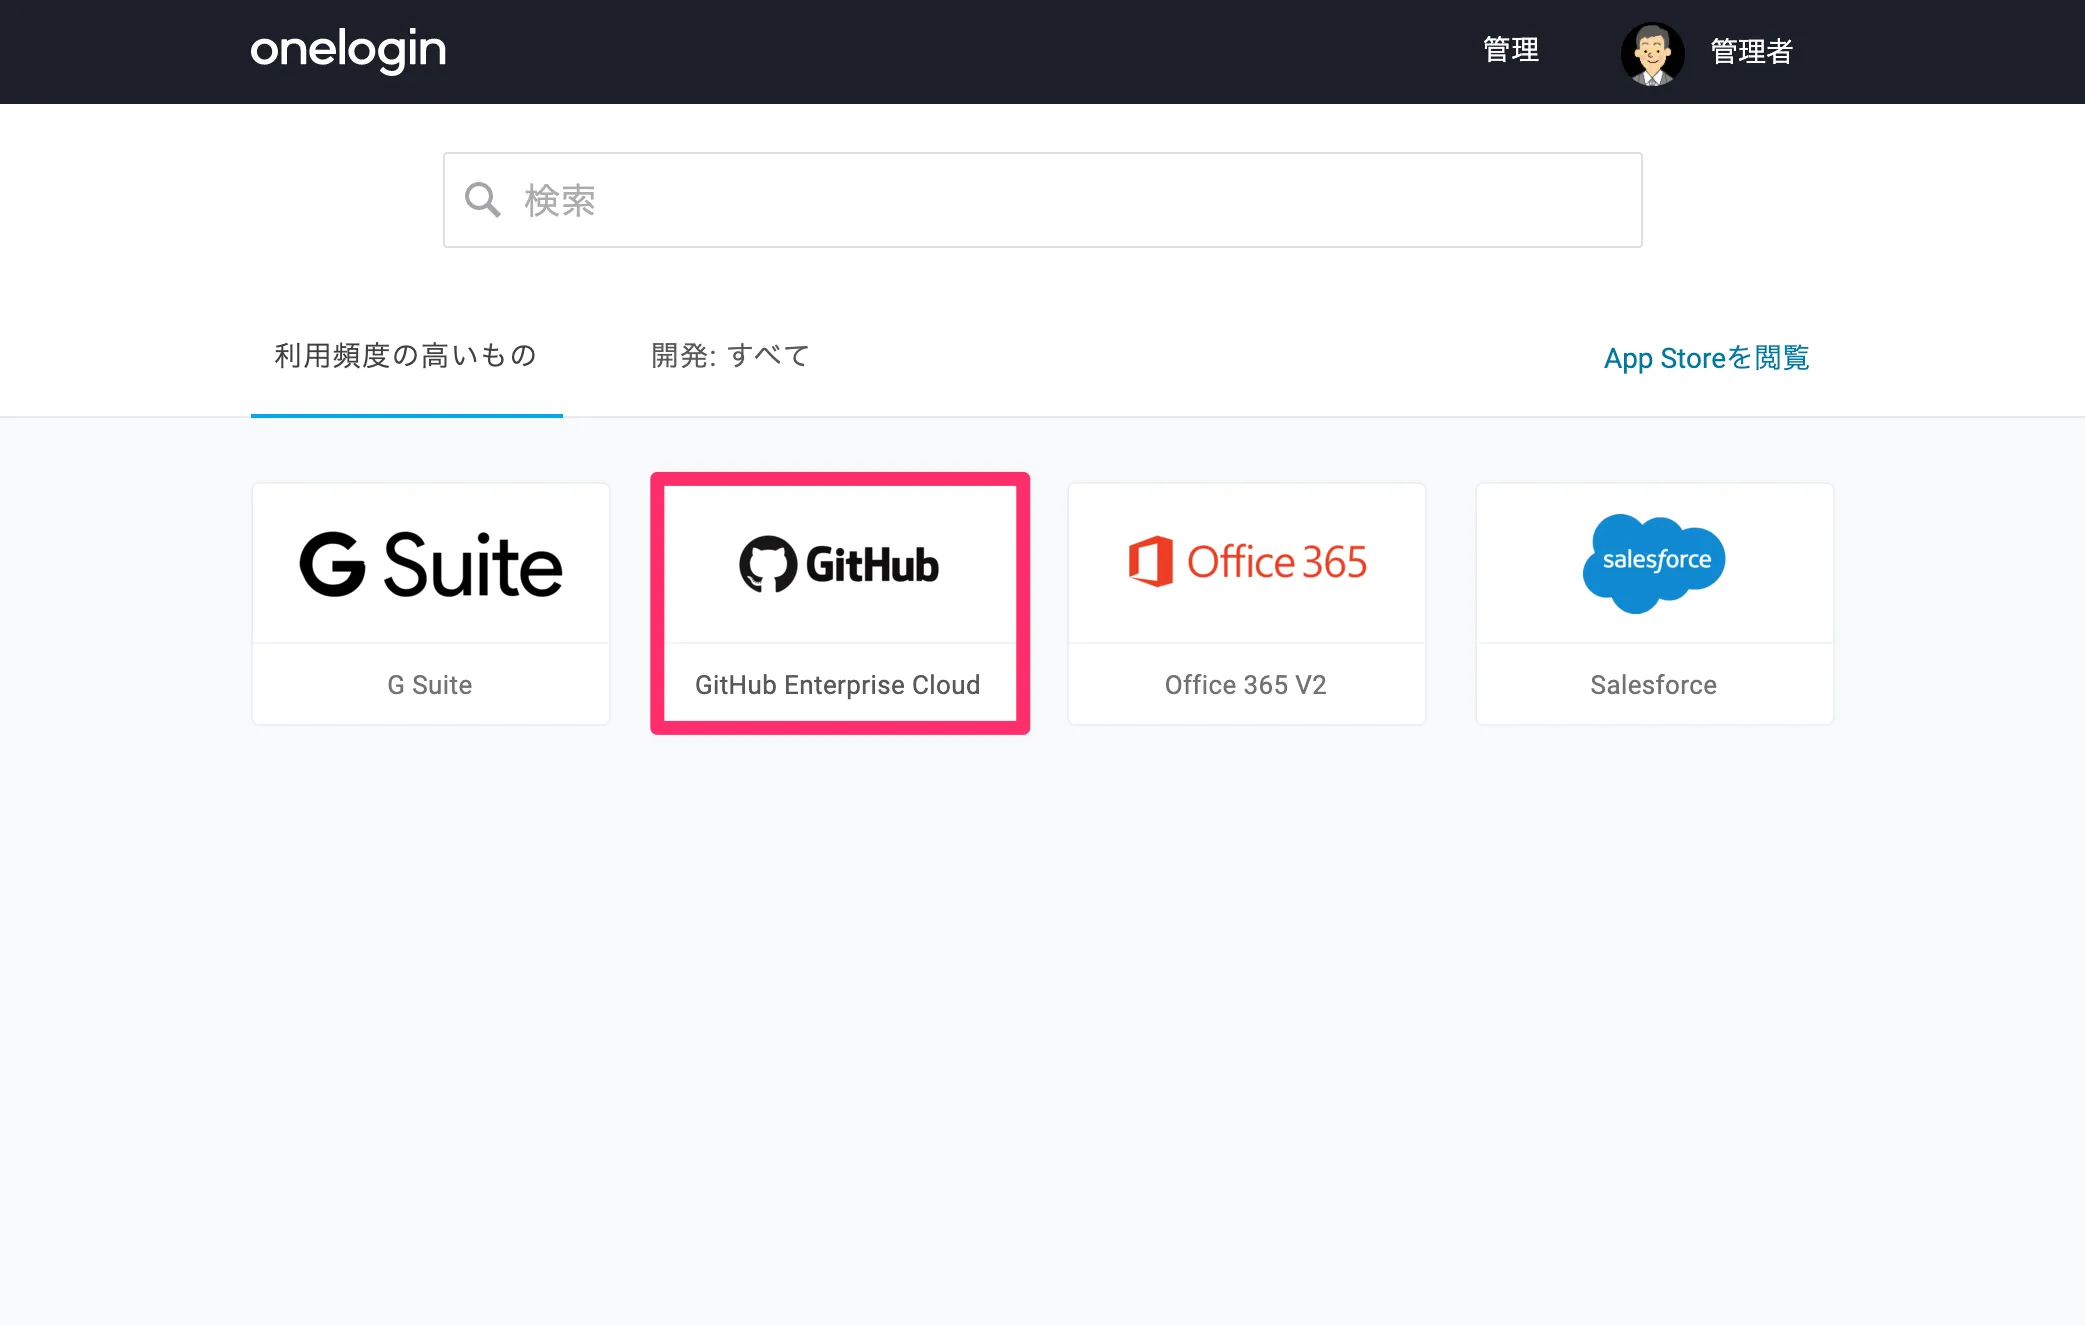Image resolution: width=2085 pixels, height=1326 pixels.
Task: Click the search magnifier icon
Action: (x=482, y=200)
